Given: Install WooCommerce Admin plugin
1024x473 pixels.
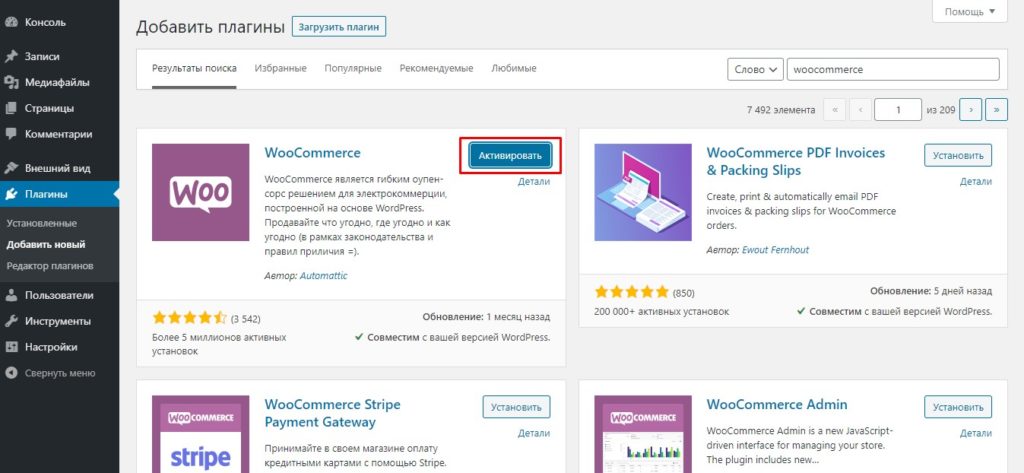Looking at the screenshot, I should (x=958, y=407).
